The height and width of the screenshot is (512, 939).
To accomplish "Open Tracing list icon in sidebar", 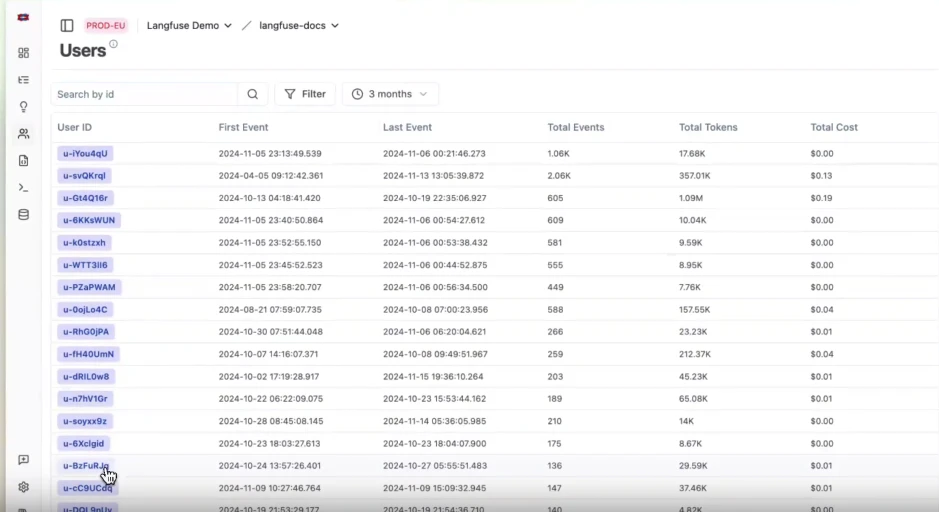I will click(x=24, y=80).
